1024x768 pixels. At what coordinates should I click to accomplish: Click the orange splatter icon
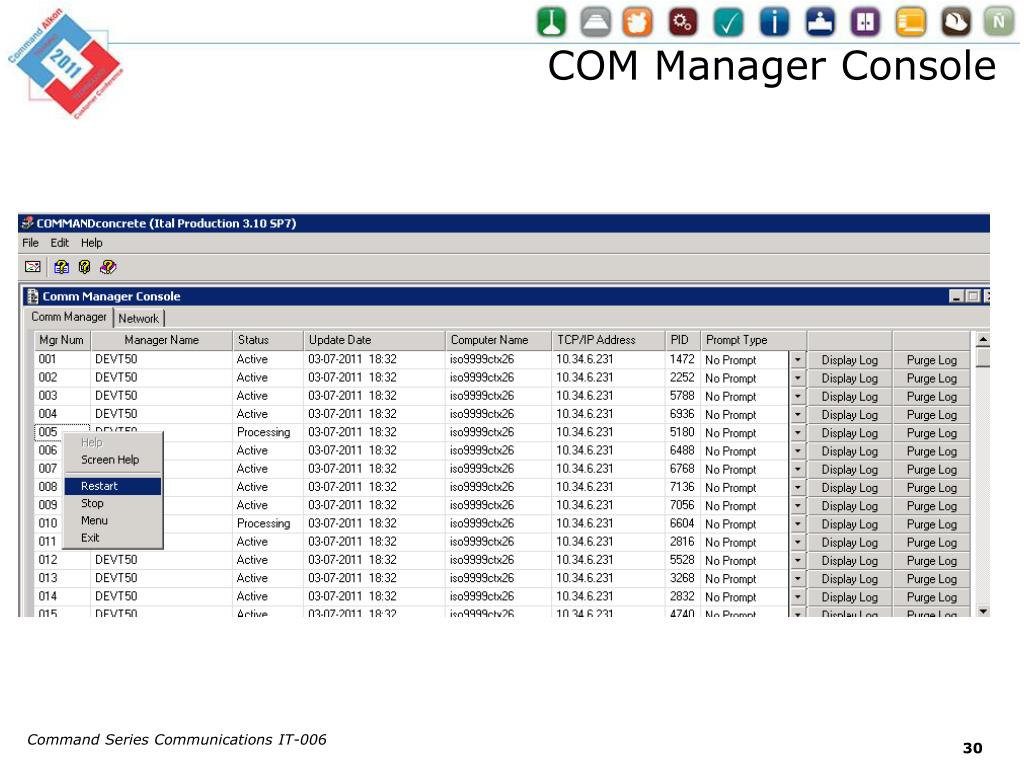637,22
